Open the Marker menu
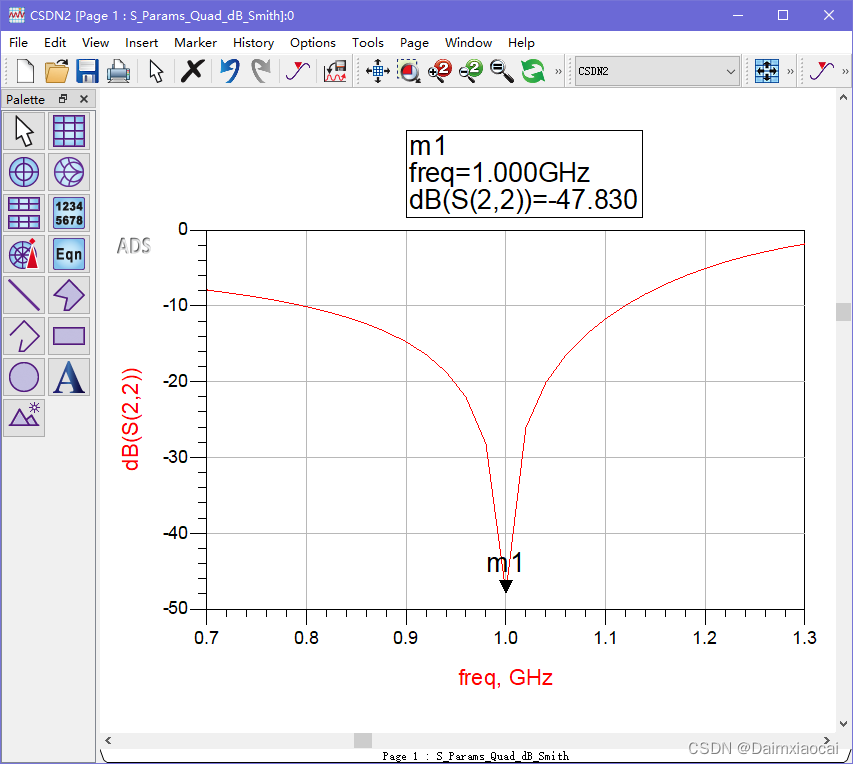Image resolution: width=853 pixels, height=764 pixels. pyautogui.click(x=195, y=42)
